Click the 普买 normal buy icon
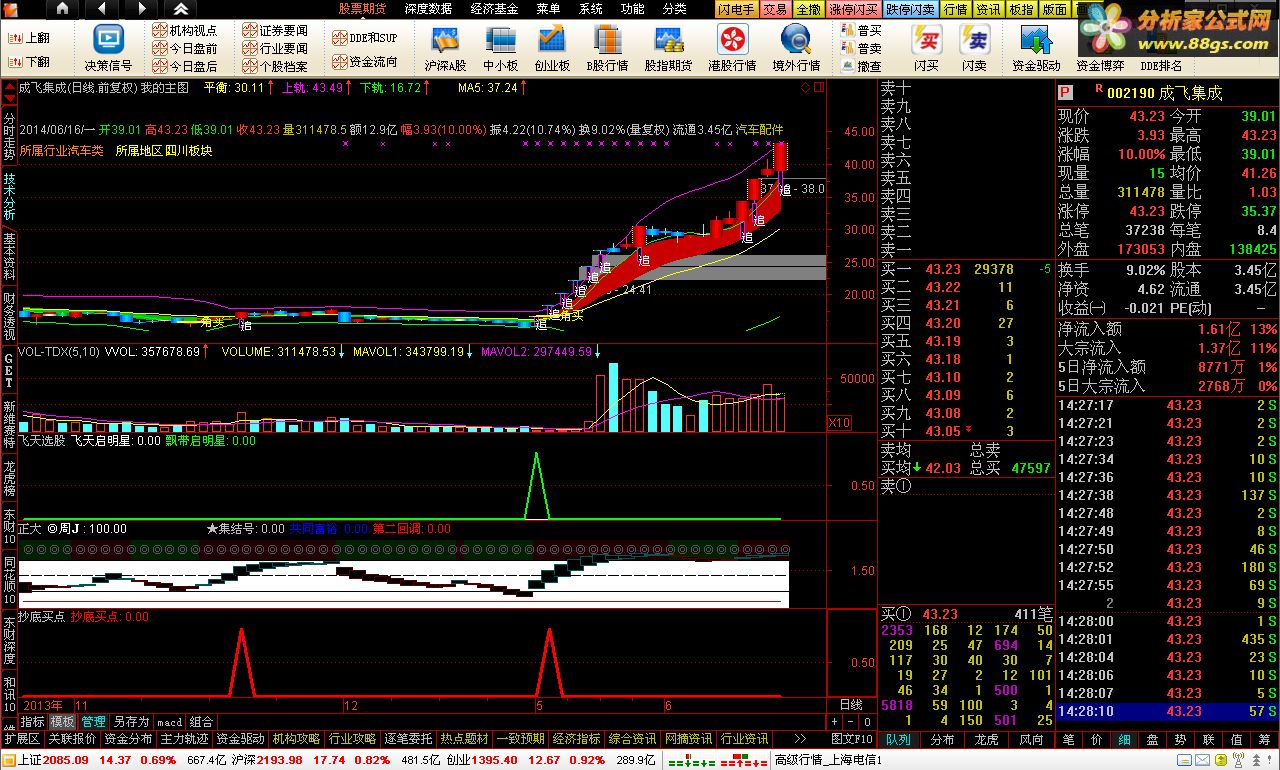This screenshot has height=770, width=1280. 860,30
